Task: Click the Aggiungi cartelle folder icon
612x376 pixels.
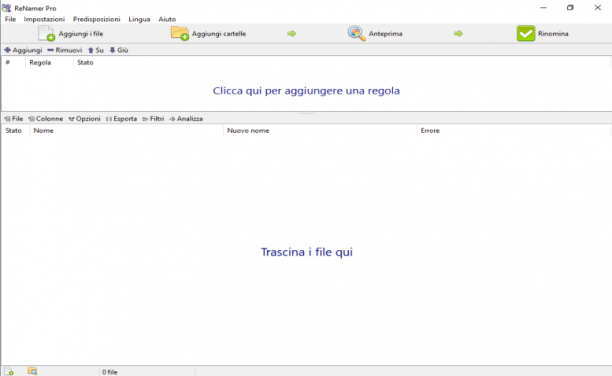Action: [180, 34]
